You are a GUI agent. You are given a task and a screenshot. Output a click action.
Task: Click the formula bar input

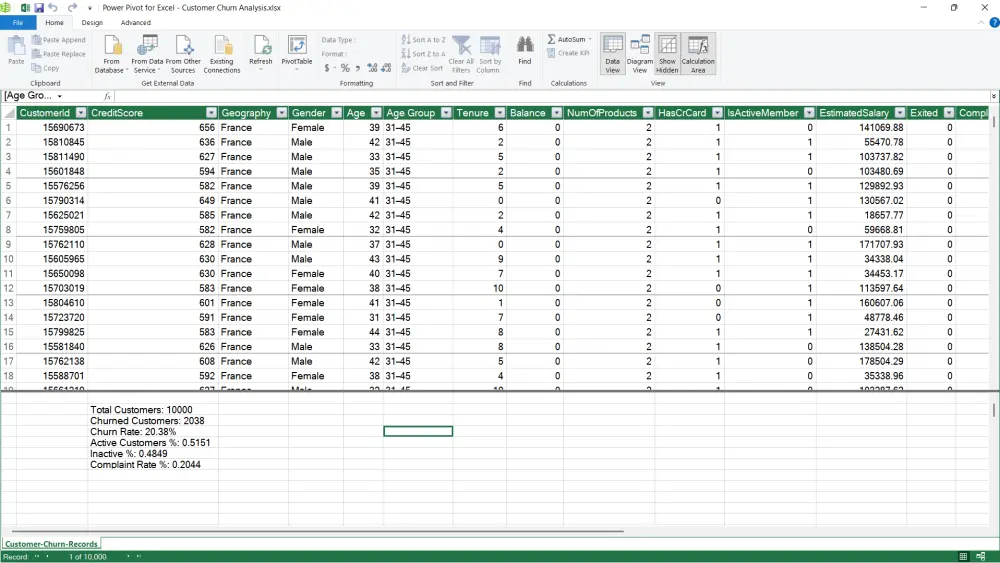[x=552, y=96]
